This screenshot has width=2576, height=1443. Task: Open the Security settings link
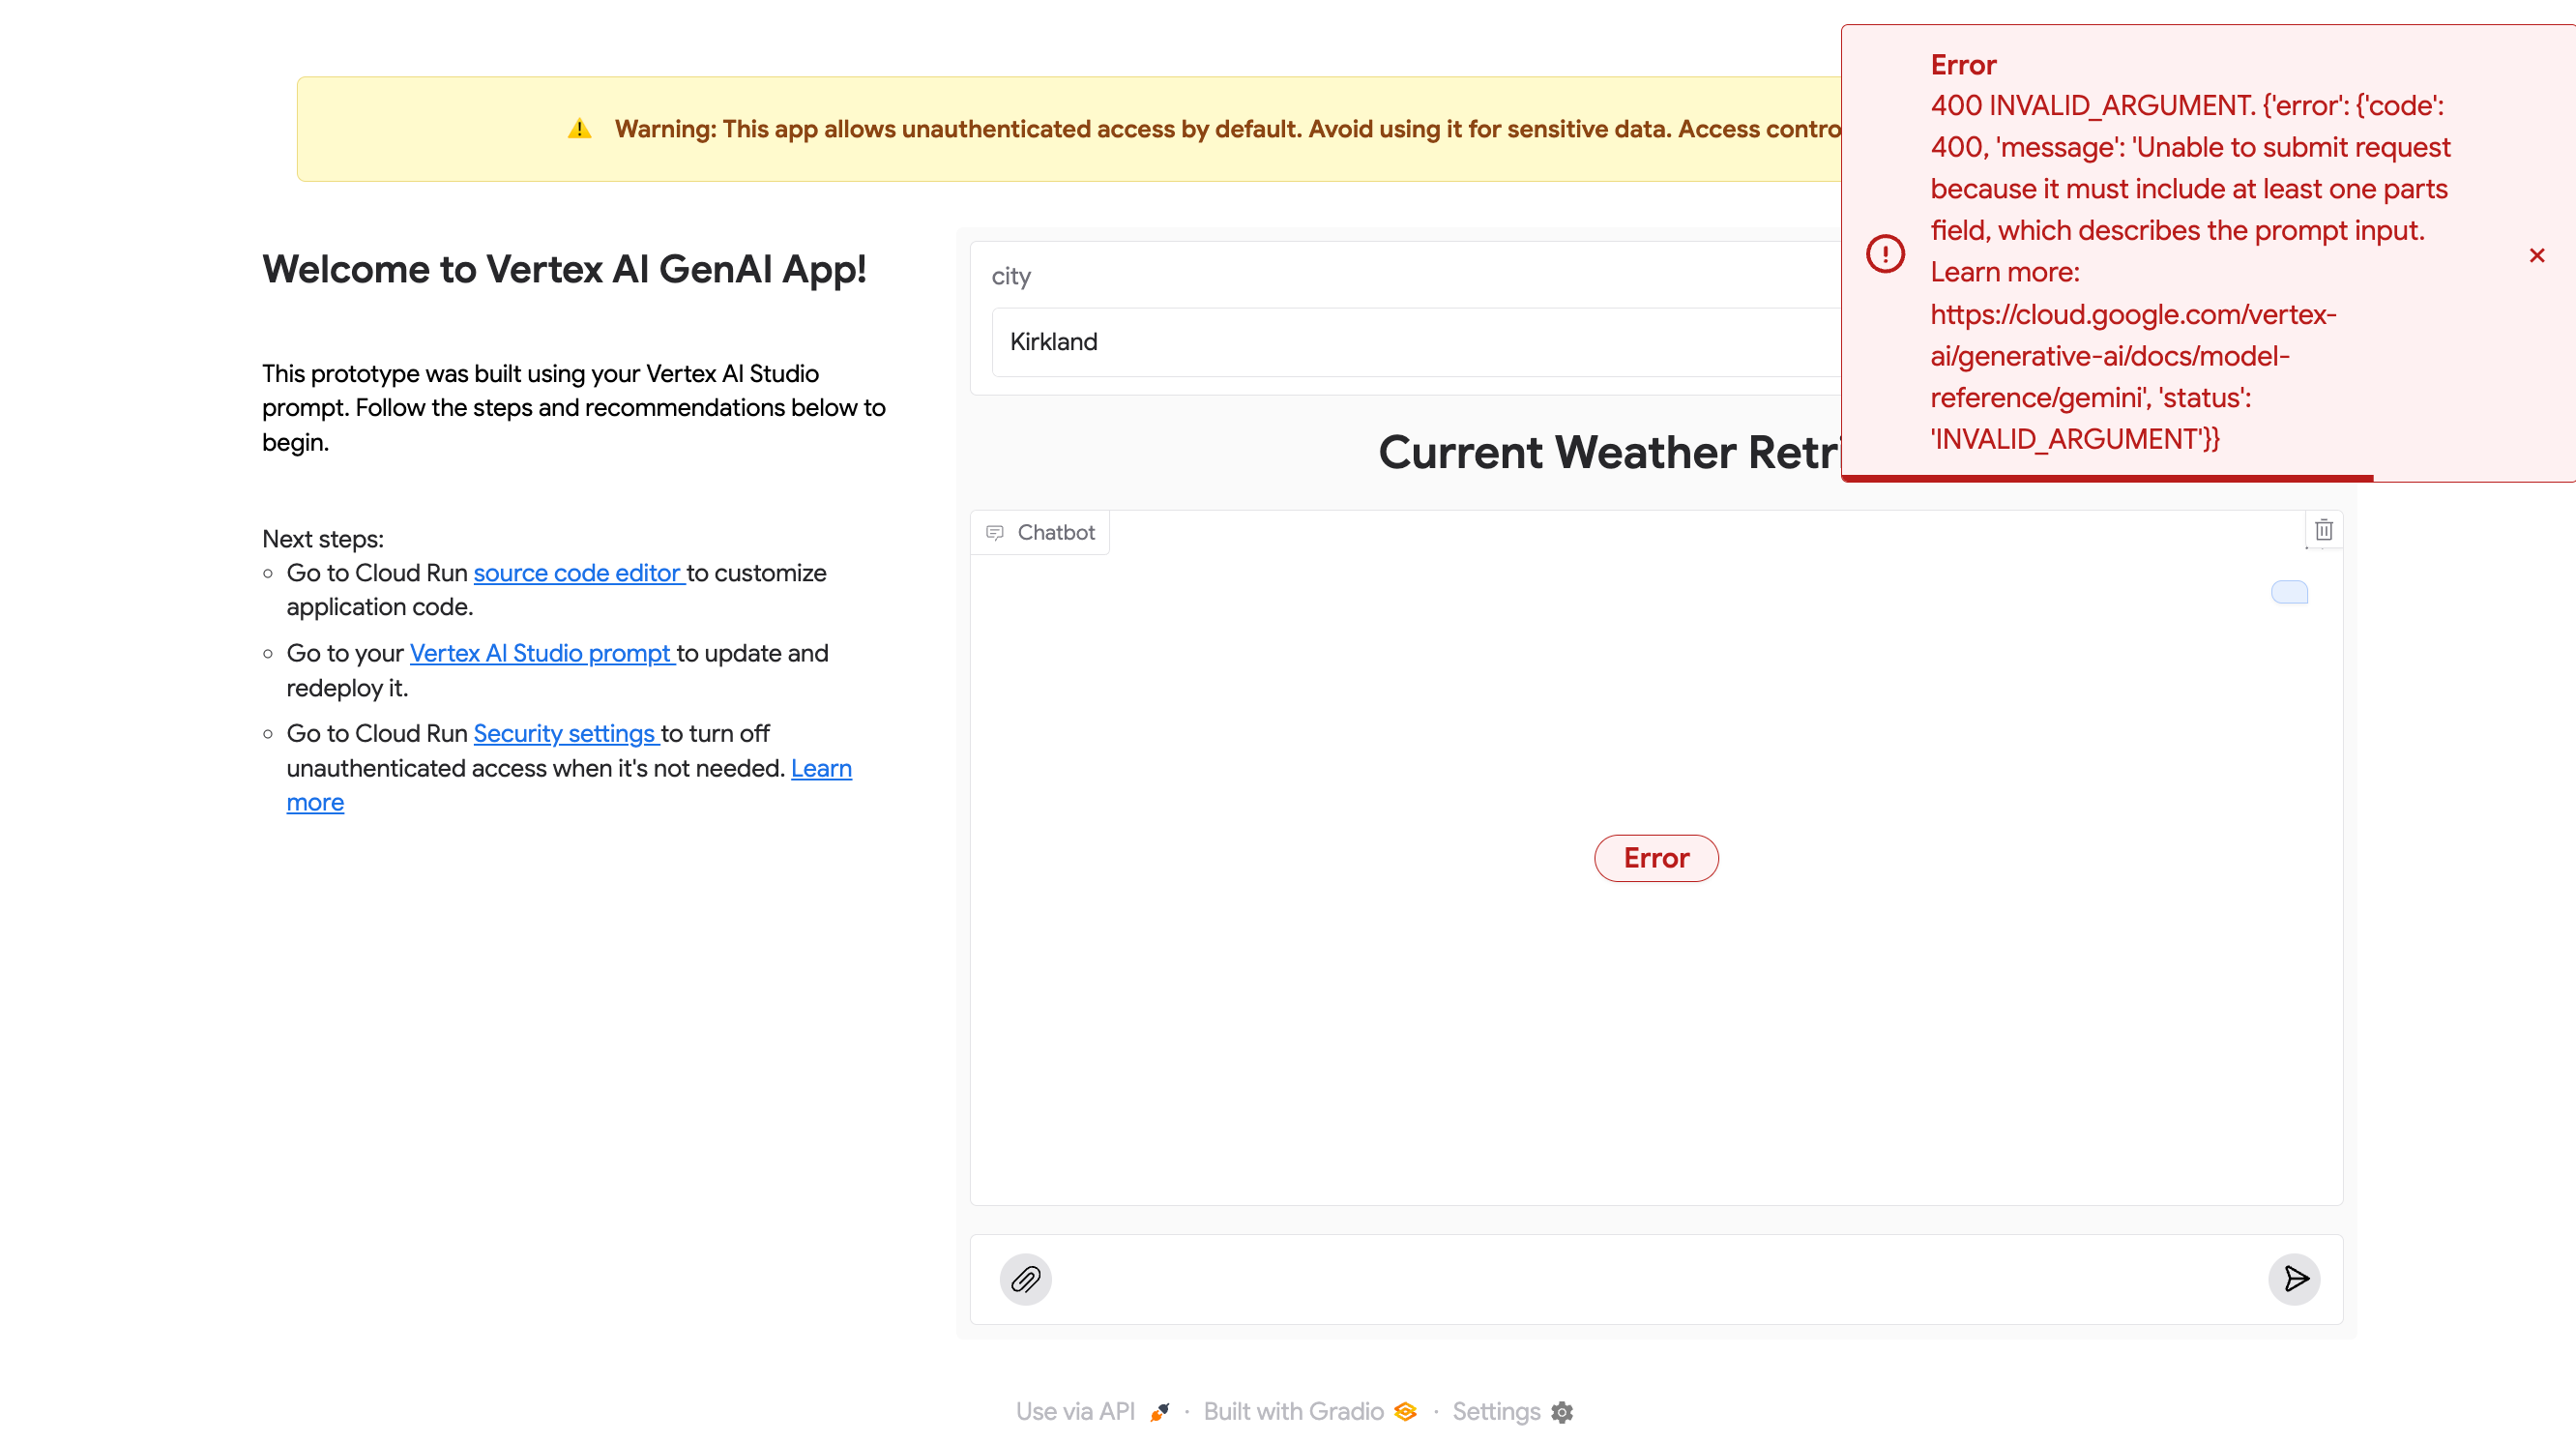pyautogui.click(x=564, y=733)
